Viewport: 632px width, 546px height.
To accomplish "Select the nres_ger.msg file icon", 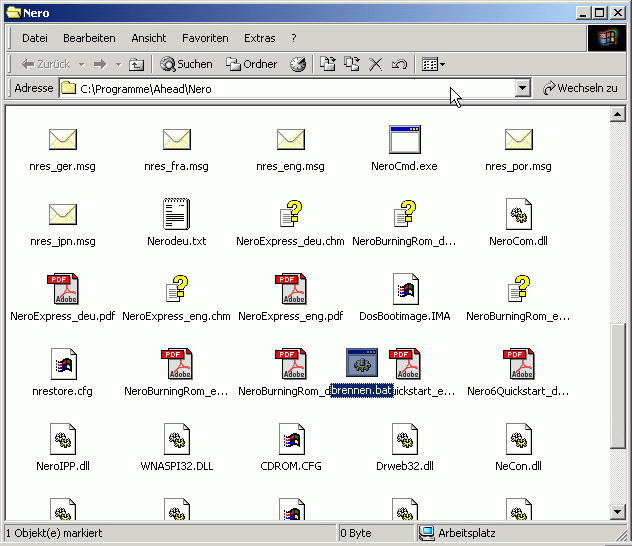I will coord(62,139).
